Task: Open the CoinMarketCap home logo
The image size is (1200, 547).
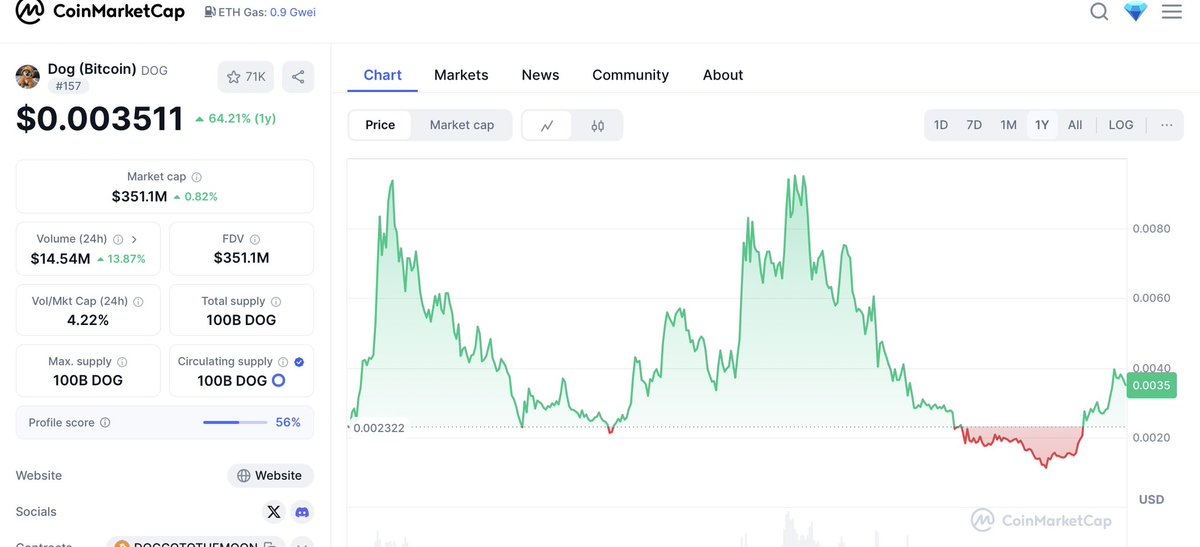Action: [x=98, y=13]
